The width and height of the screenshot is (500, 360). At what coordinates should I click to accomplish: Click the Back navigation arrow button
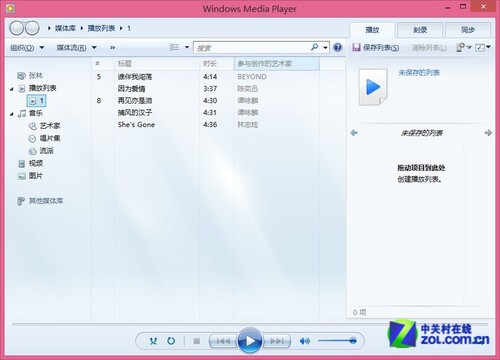tap(16, 28)
